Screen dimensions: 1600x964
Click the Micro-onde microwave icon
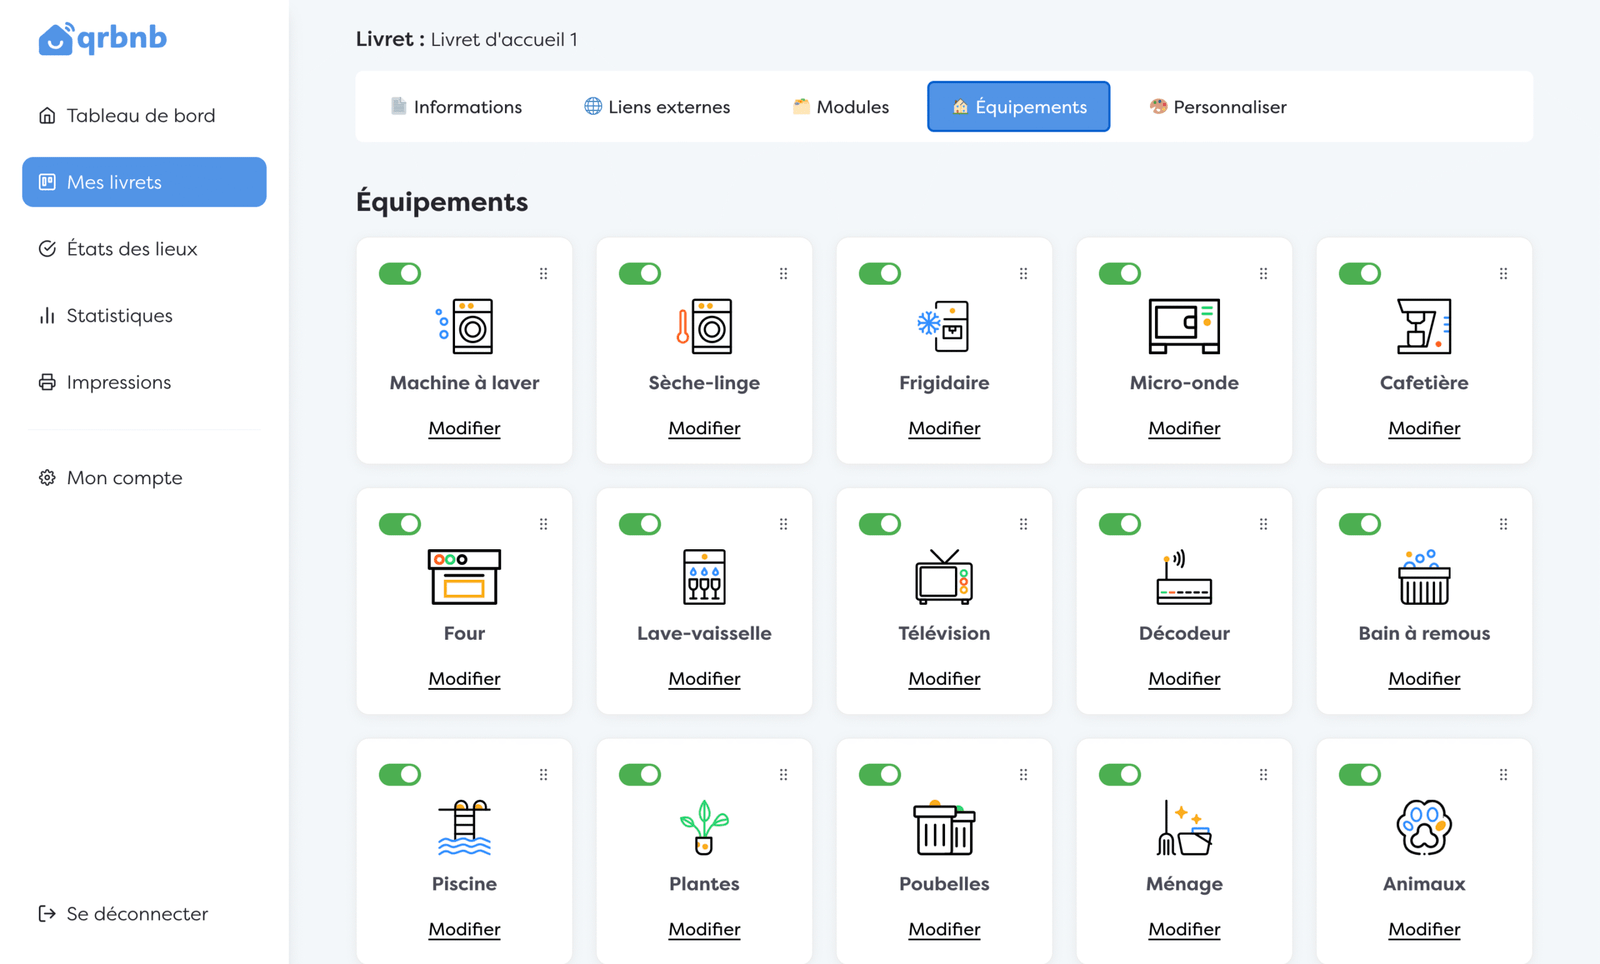pyautogui.click(x=1184, y=326)
